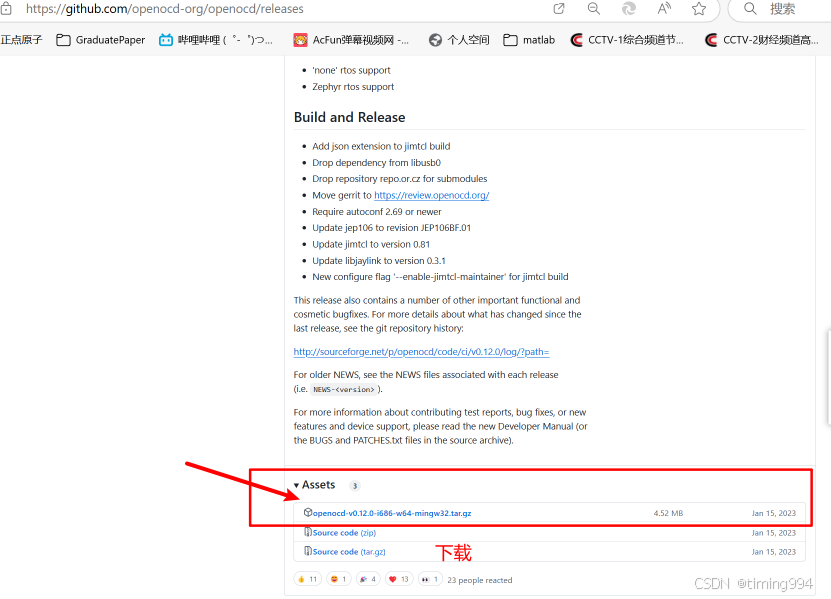
Task: Click the '23 people reacted' text
Action: tap(480, 580)
